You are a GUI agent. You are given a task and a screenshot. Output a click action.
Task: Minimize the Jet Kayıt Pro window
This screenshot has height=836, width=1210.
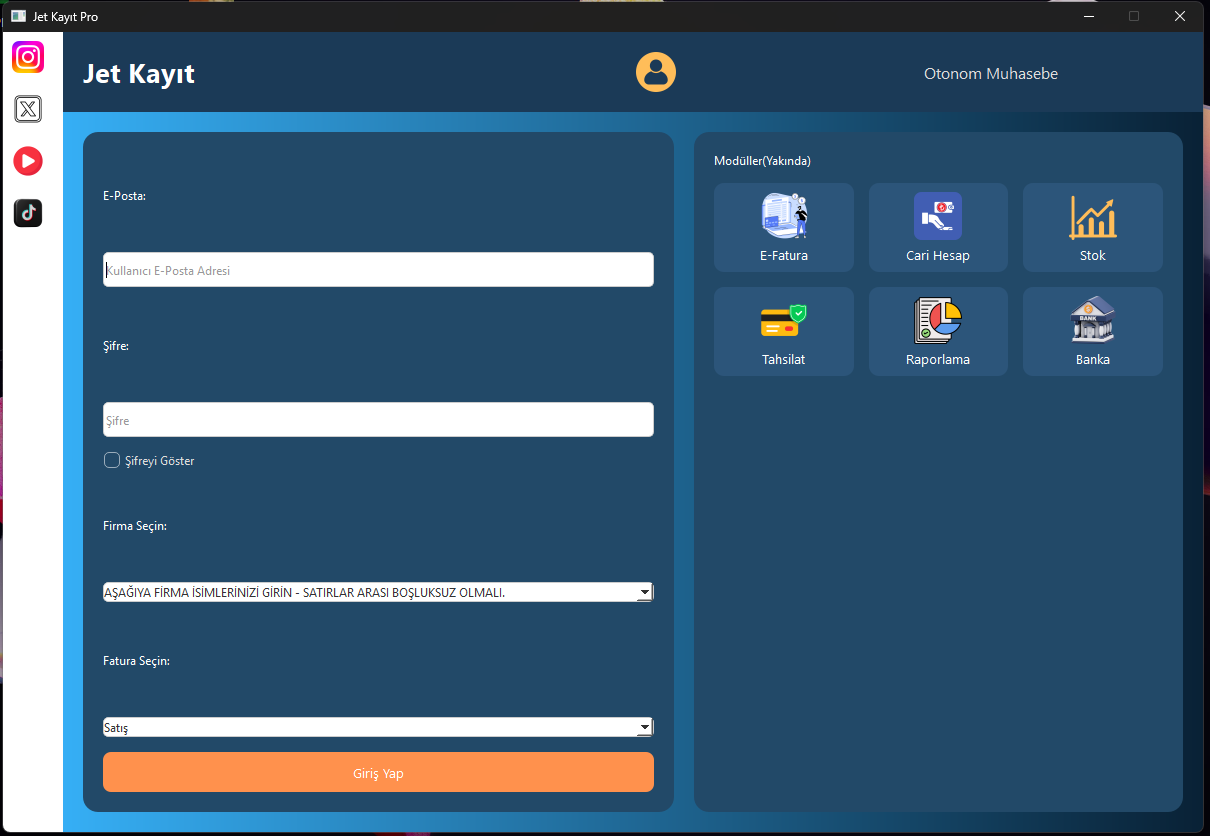pos(1089,16)
